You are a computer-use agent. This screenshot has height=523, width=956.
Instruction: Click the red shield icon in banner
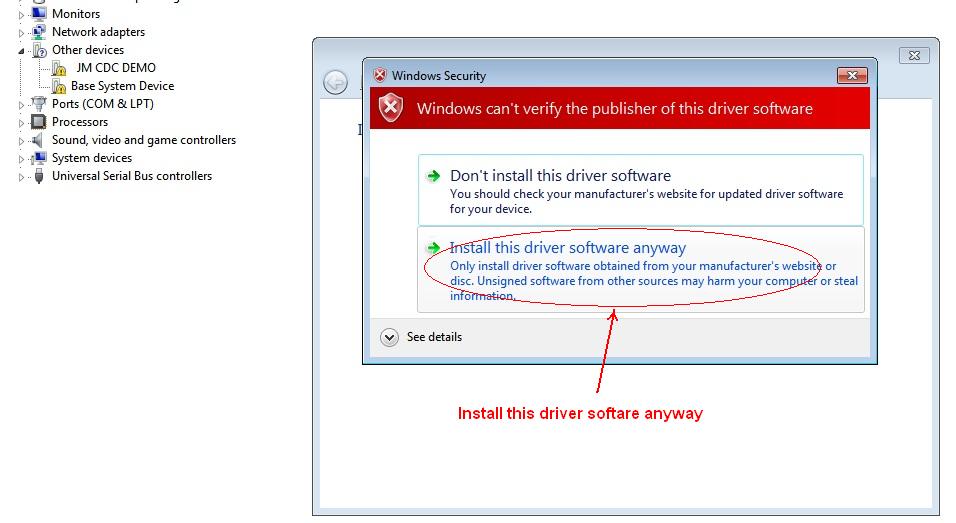pos(391,109)
